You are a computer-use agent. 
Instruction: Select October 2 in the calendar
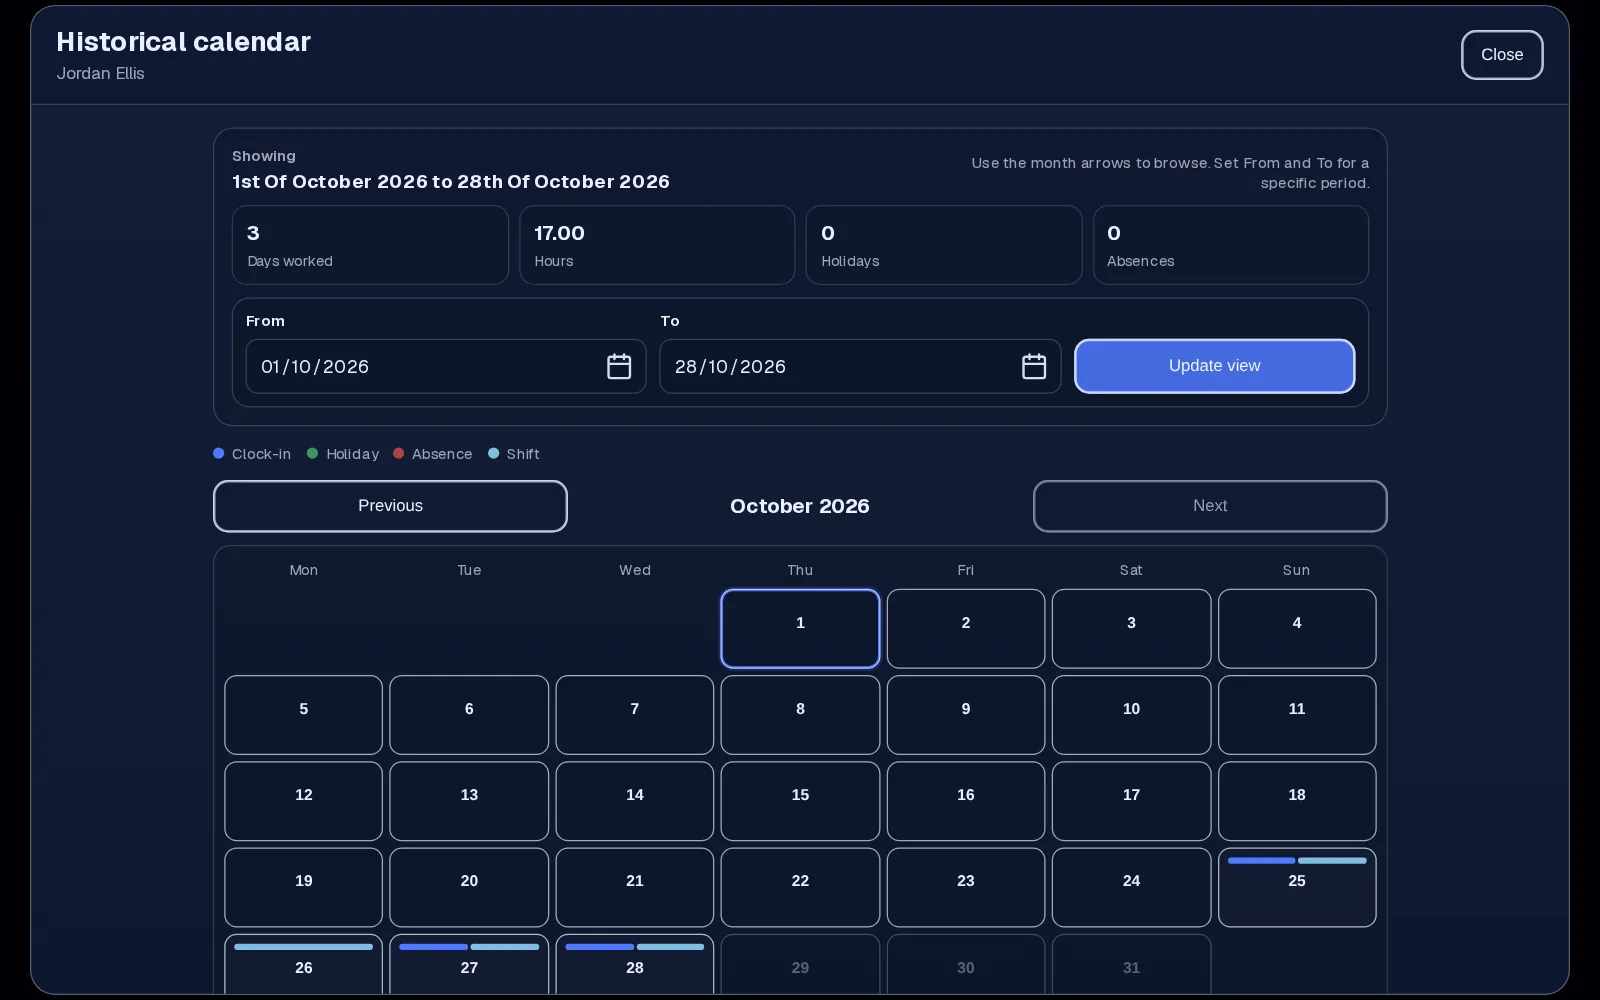tap(966, 629)
